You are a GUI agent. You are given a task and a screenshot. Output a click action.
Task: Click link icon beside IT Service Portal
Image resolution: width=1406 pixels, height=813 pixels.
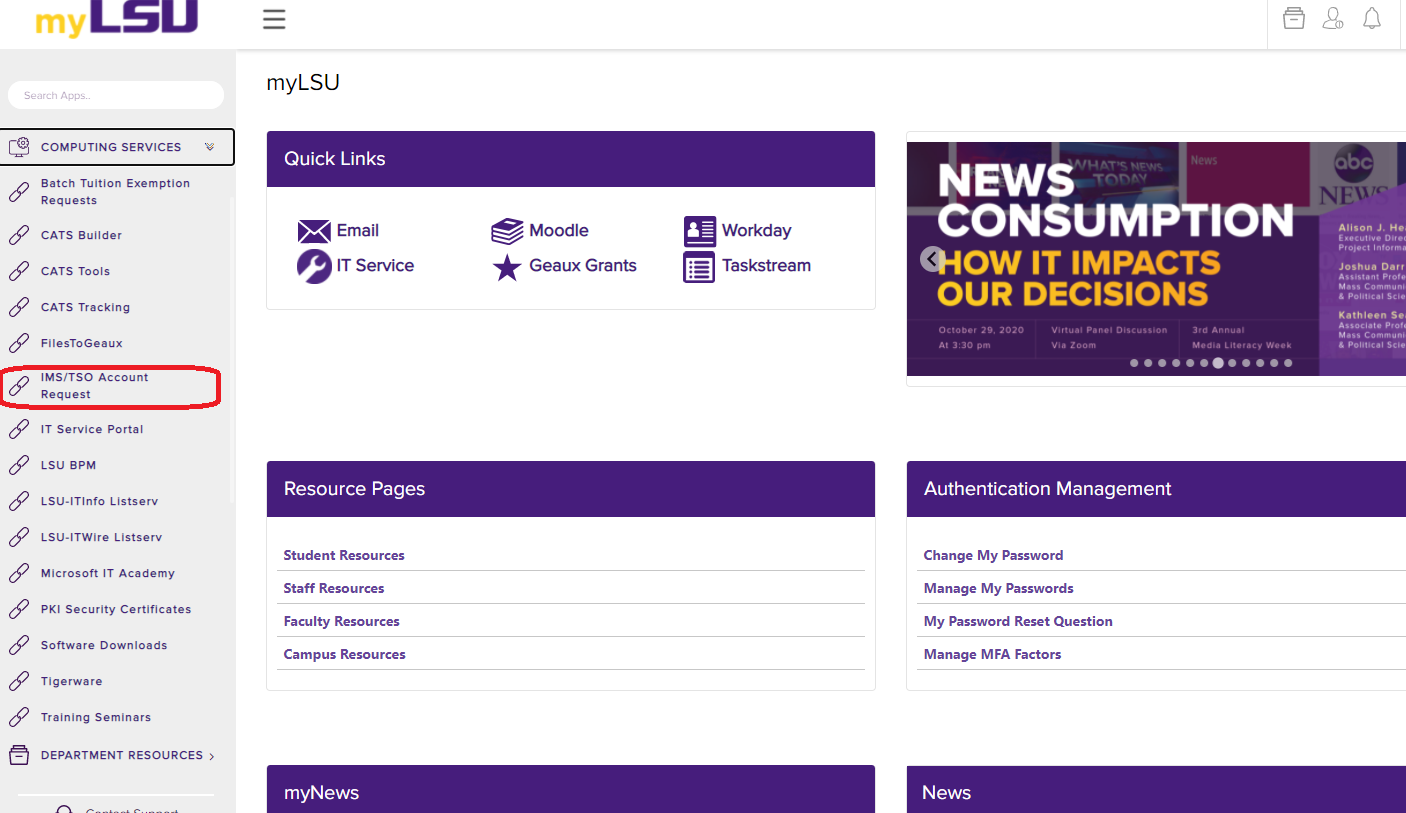[x=19, y=430]
